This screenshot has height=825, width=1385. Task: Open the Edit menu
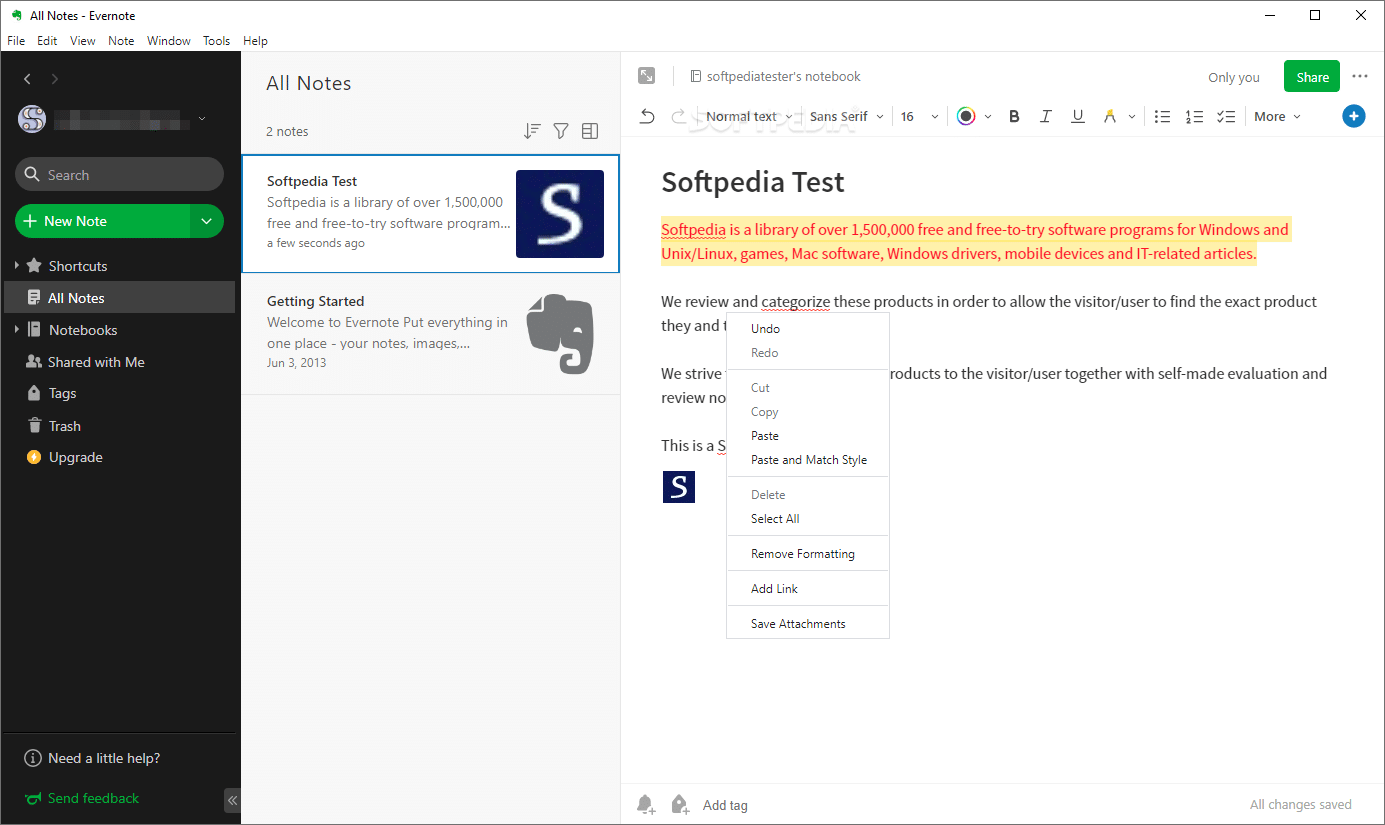tap(47, 41)
